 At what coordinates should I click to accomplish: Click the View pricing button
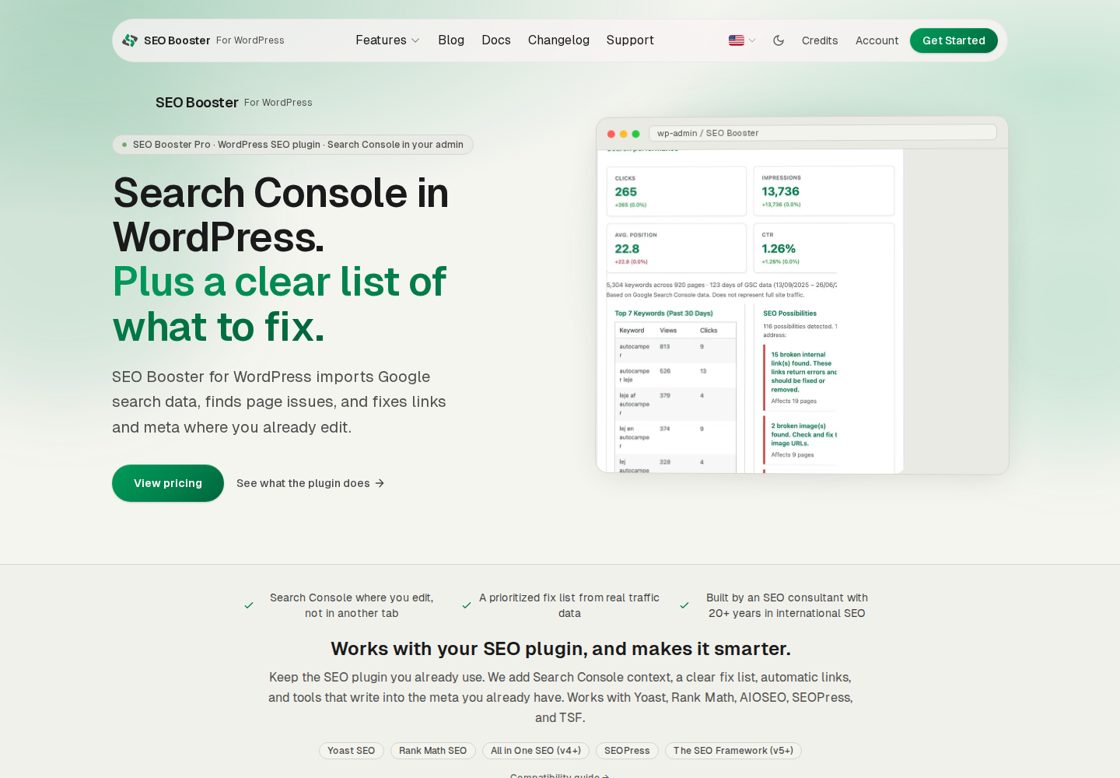point(168,483)
